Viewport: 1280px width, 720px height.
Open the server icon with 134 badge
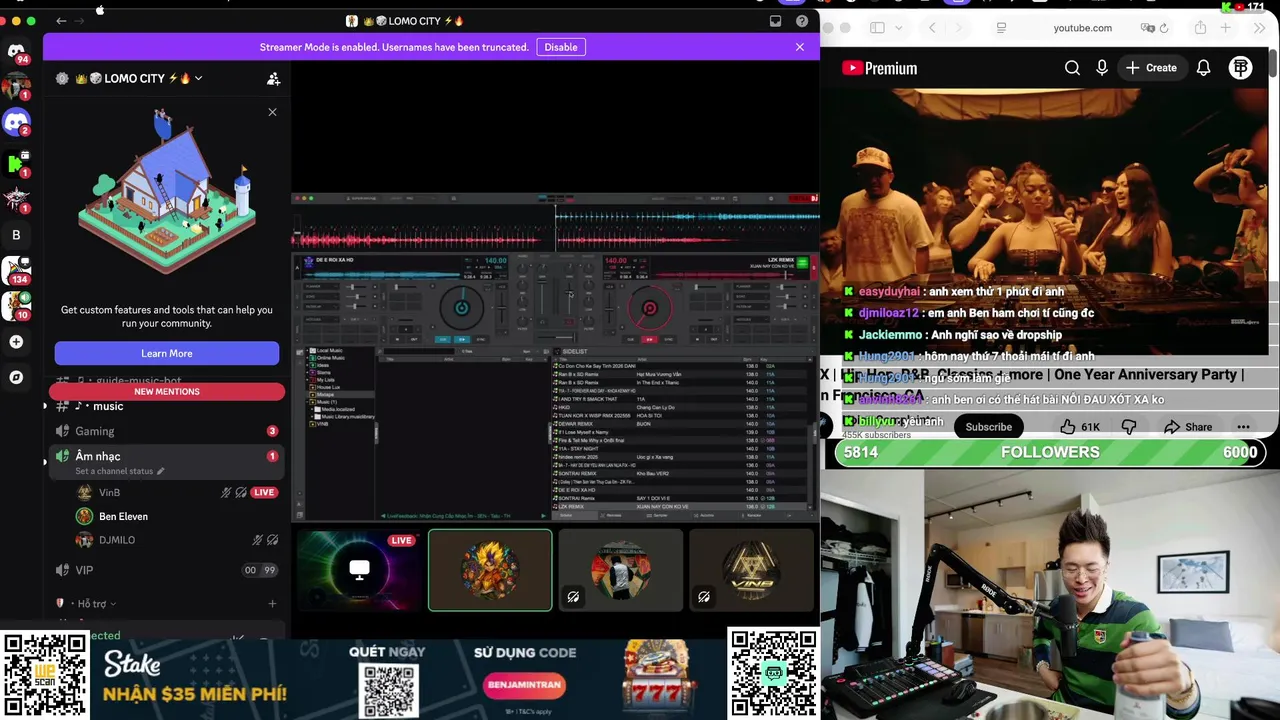click(16, 270)
